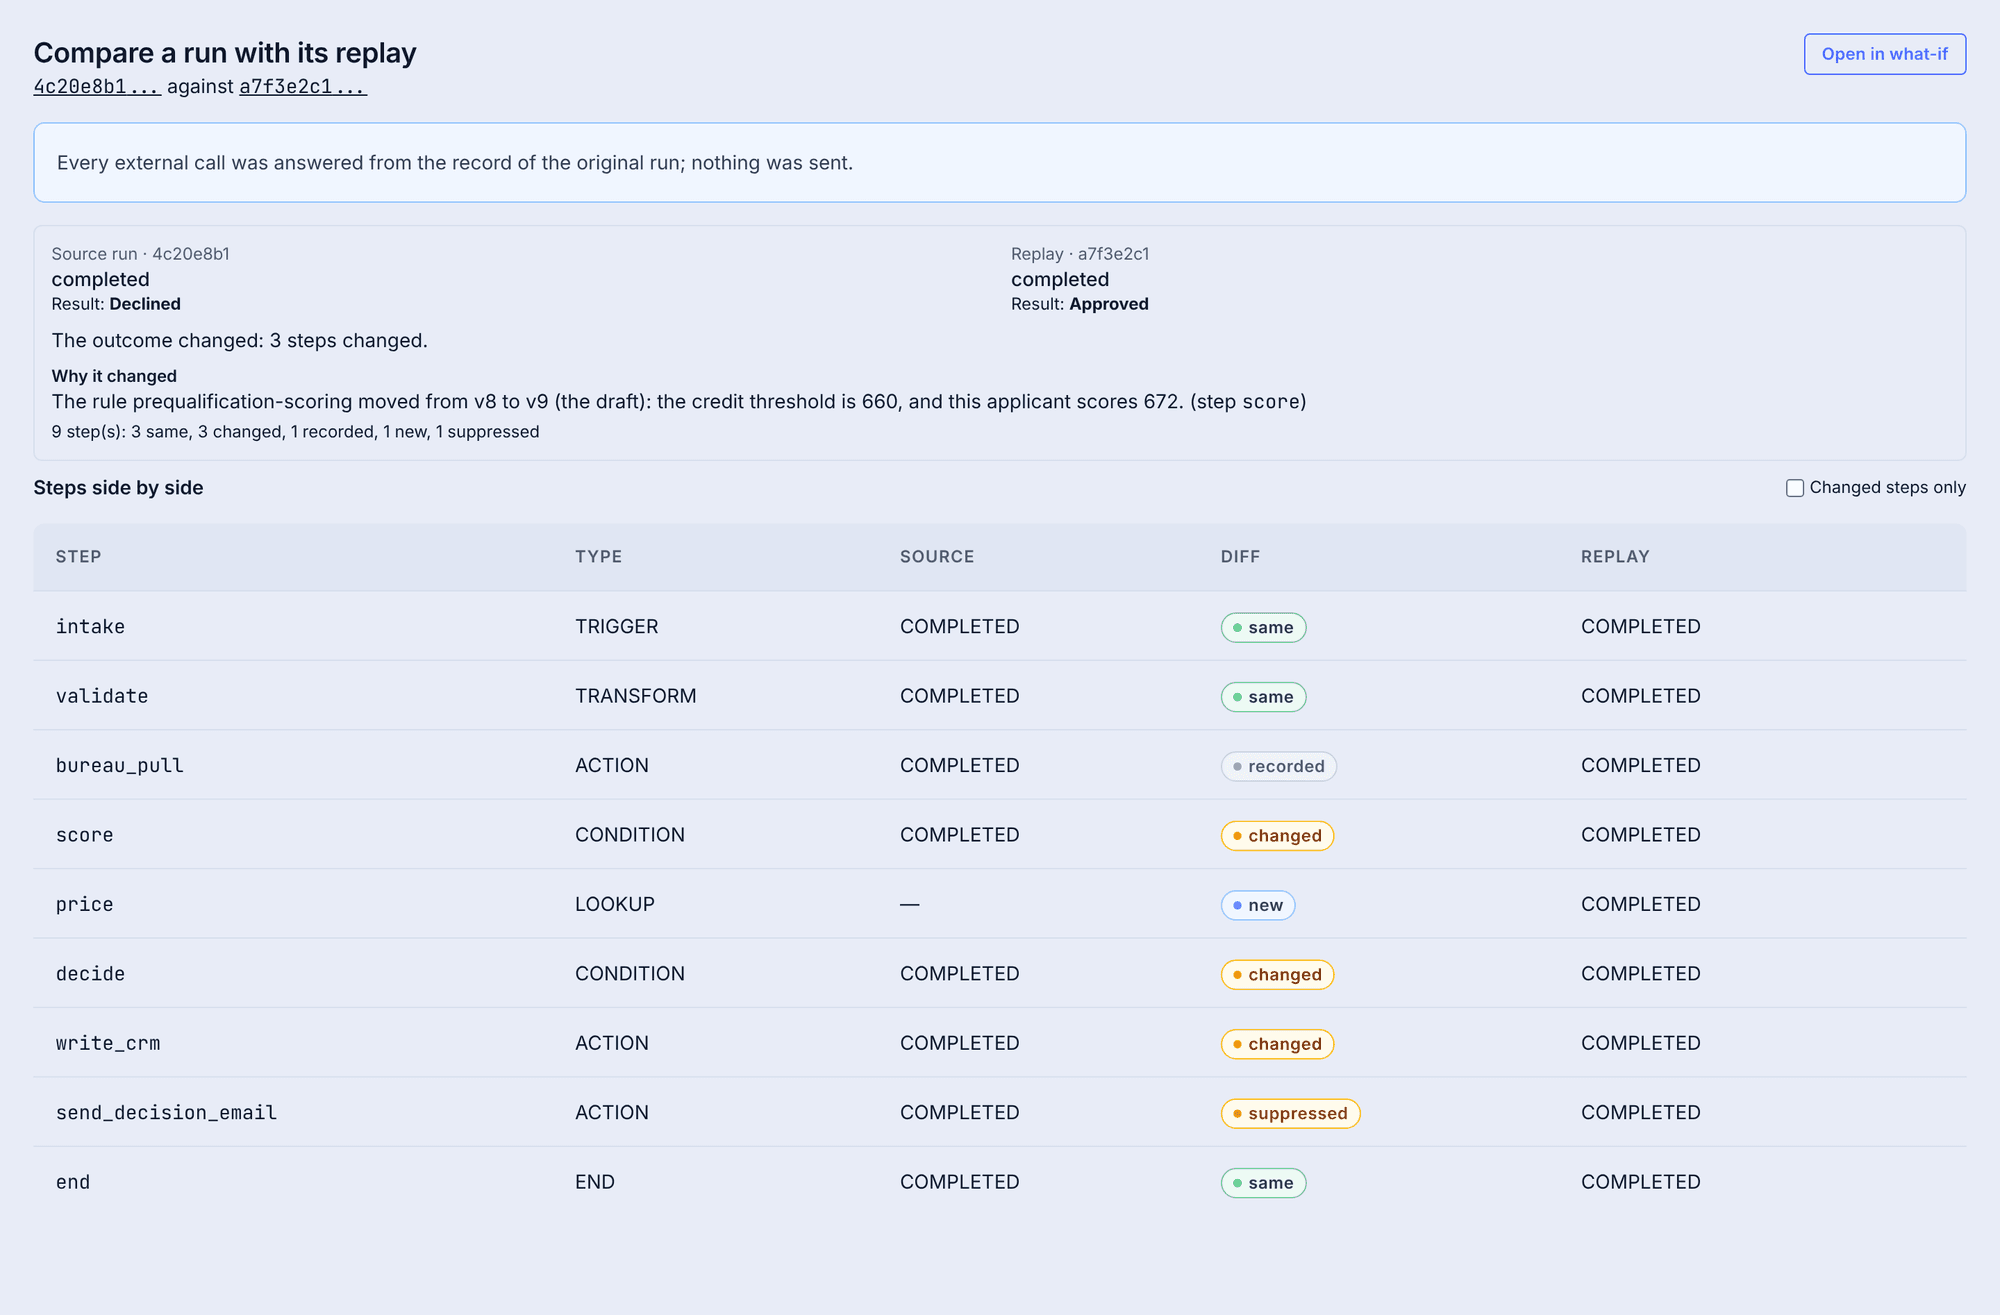2000x1315 pixels.
Task: Click the REPLAY column header
Action: (1615, 557)
